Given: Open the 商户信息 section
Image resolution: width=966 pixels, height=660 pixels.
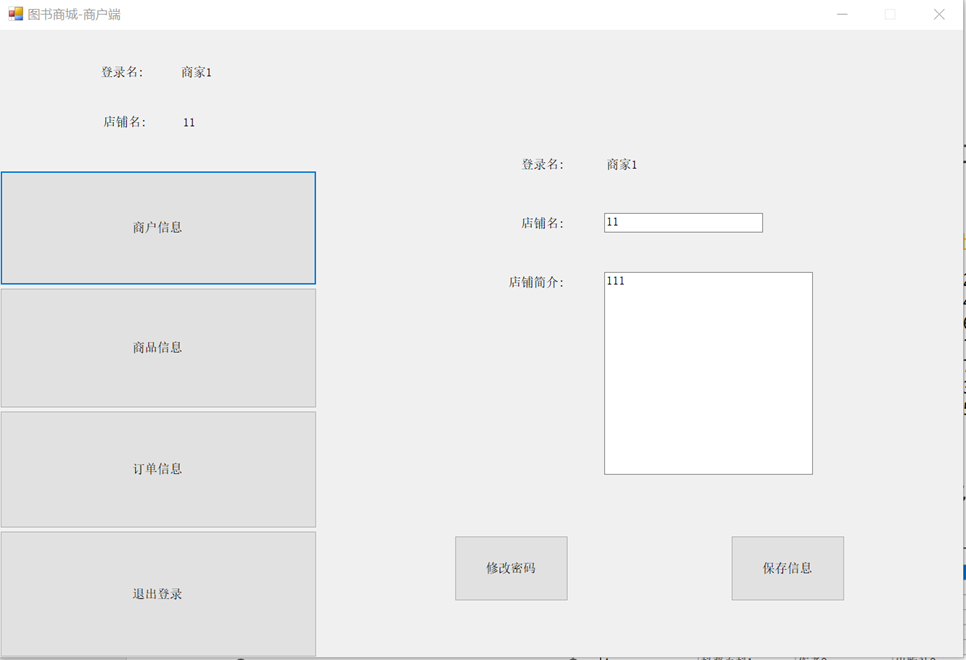Looking at the screenshot, I should 158,228.
